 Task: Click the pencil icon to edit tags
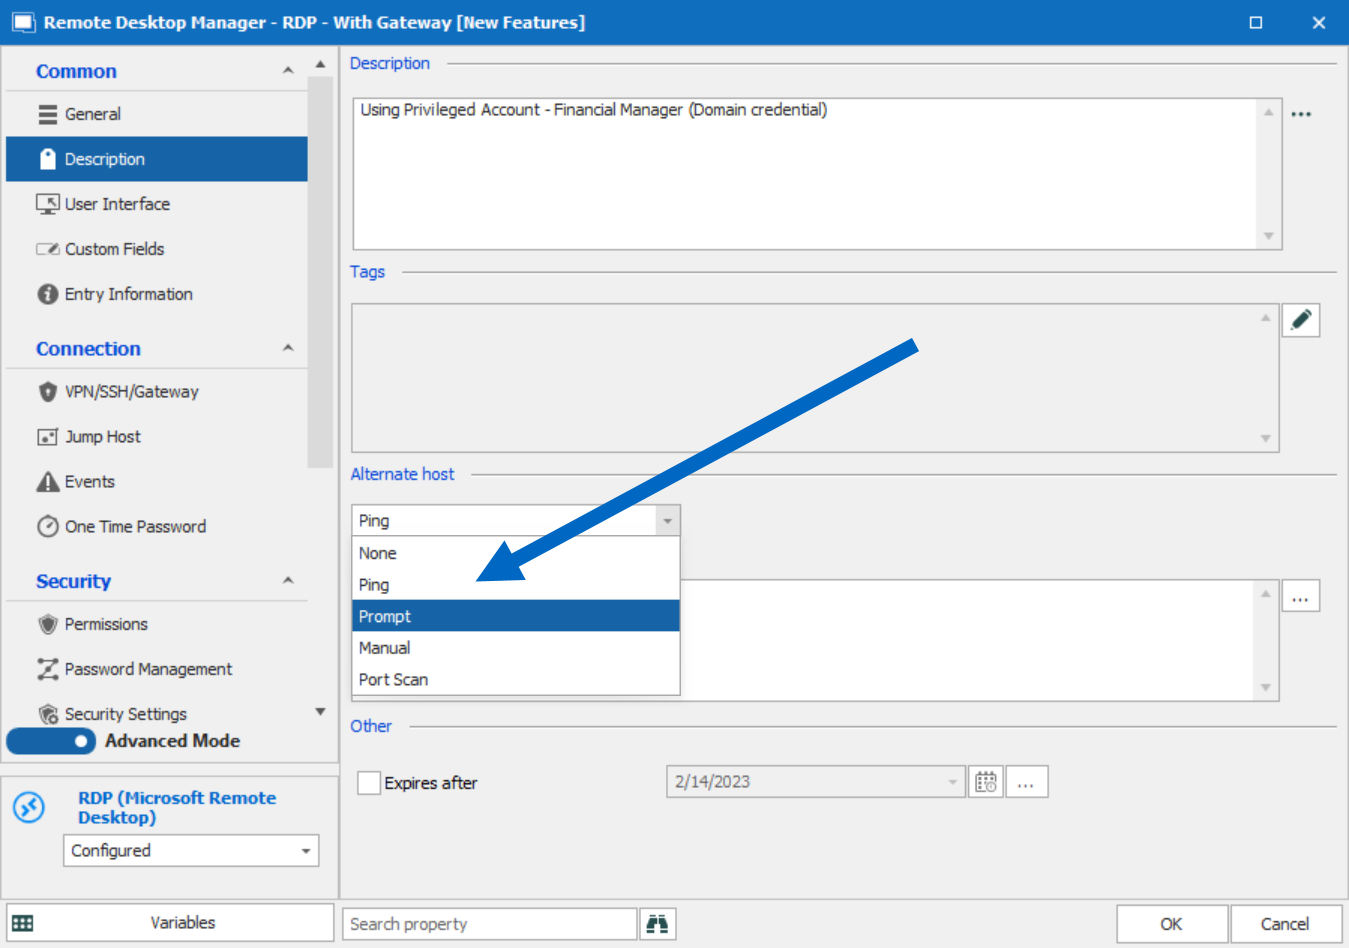(x=1300, y=320)
